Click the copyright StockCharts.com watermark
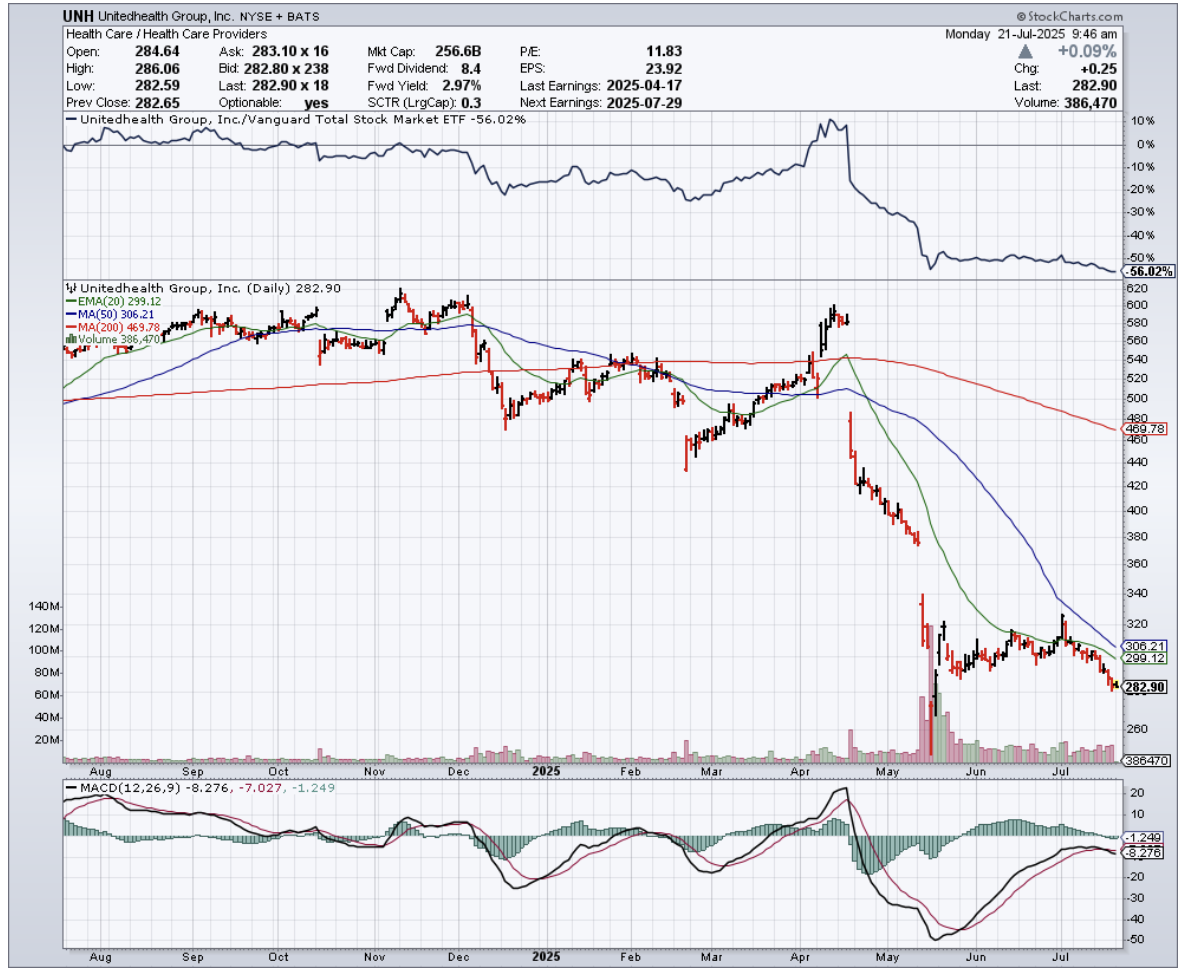The image size is (1186, 972). (x=1069, y=17)
